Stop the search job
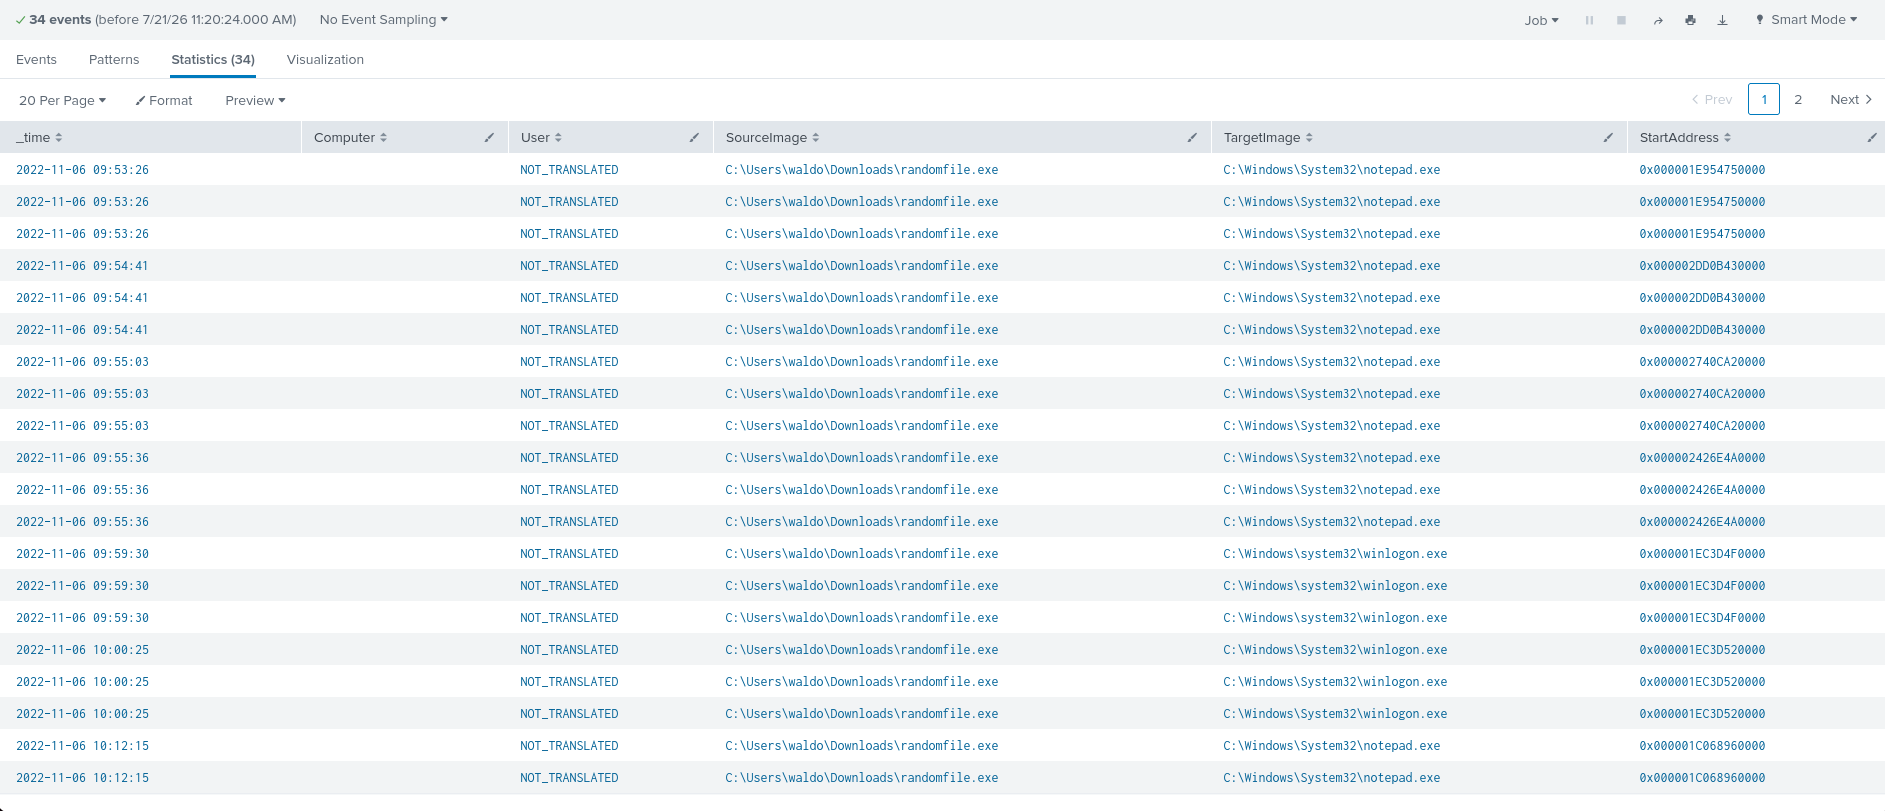This screenshot has width=1885, height=811. tap(1621, 20)
